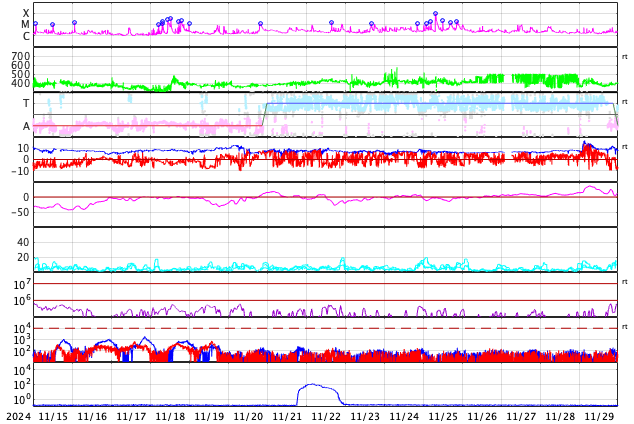Click the 11/22 date label
Viewport: 634px width, 424px height.
point(326,417)
